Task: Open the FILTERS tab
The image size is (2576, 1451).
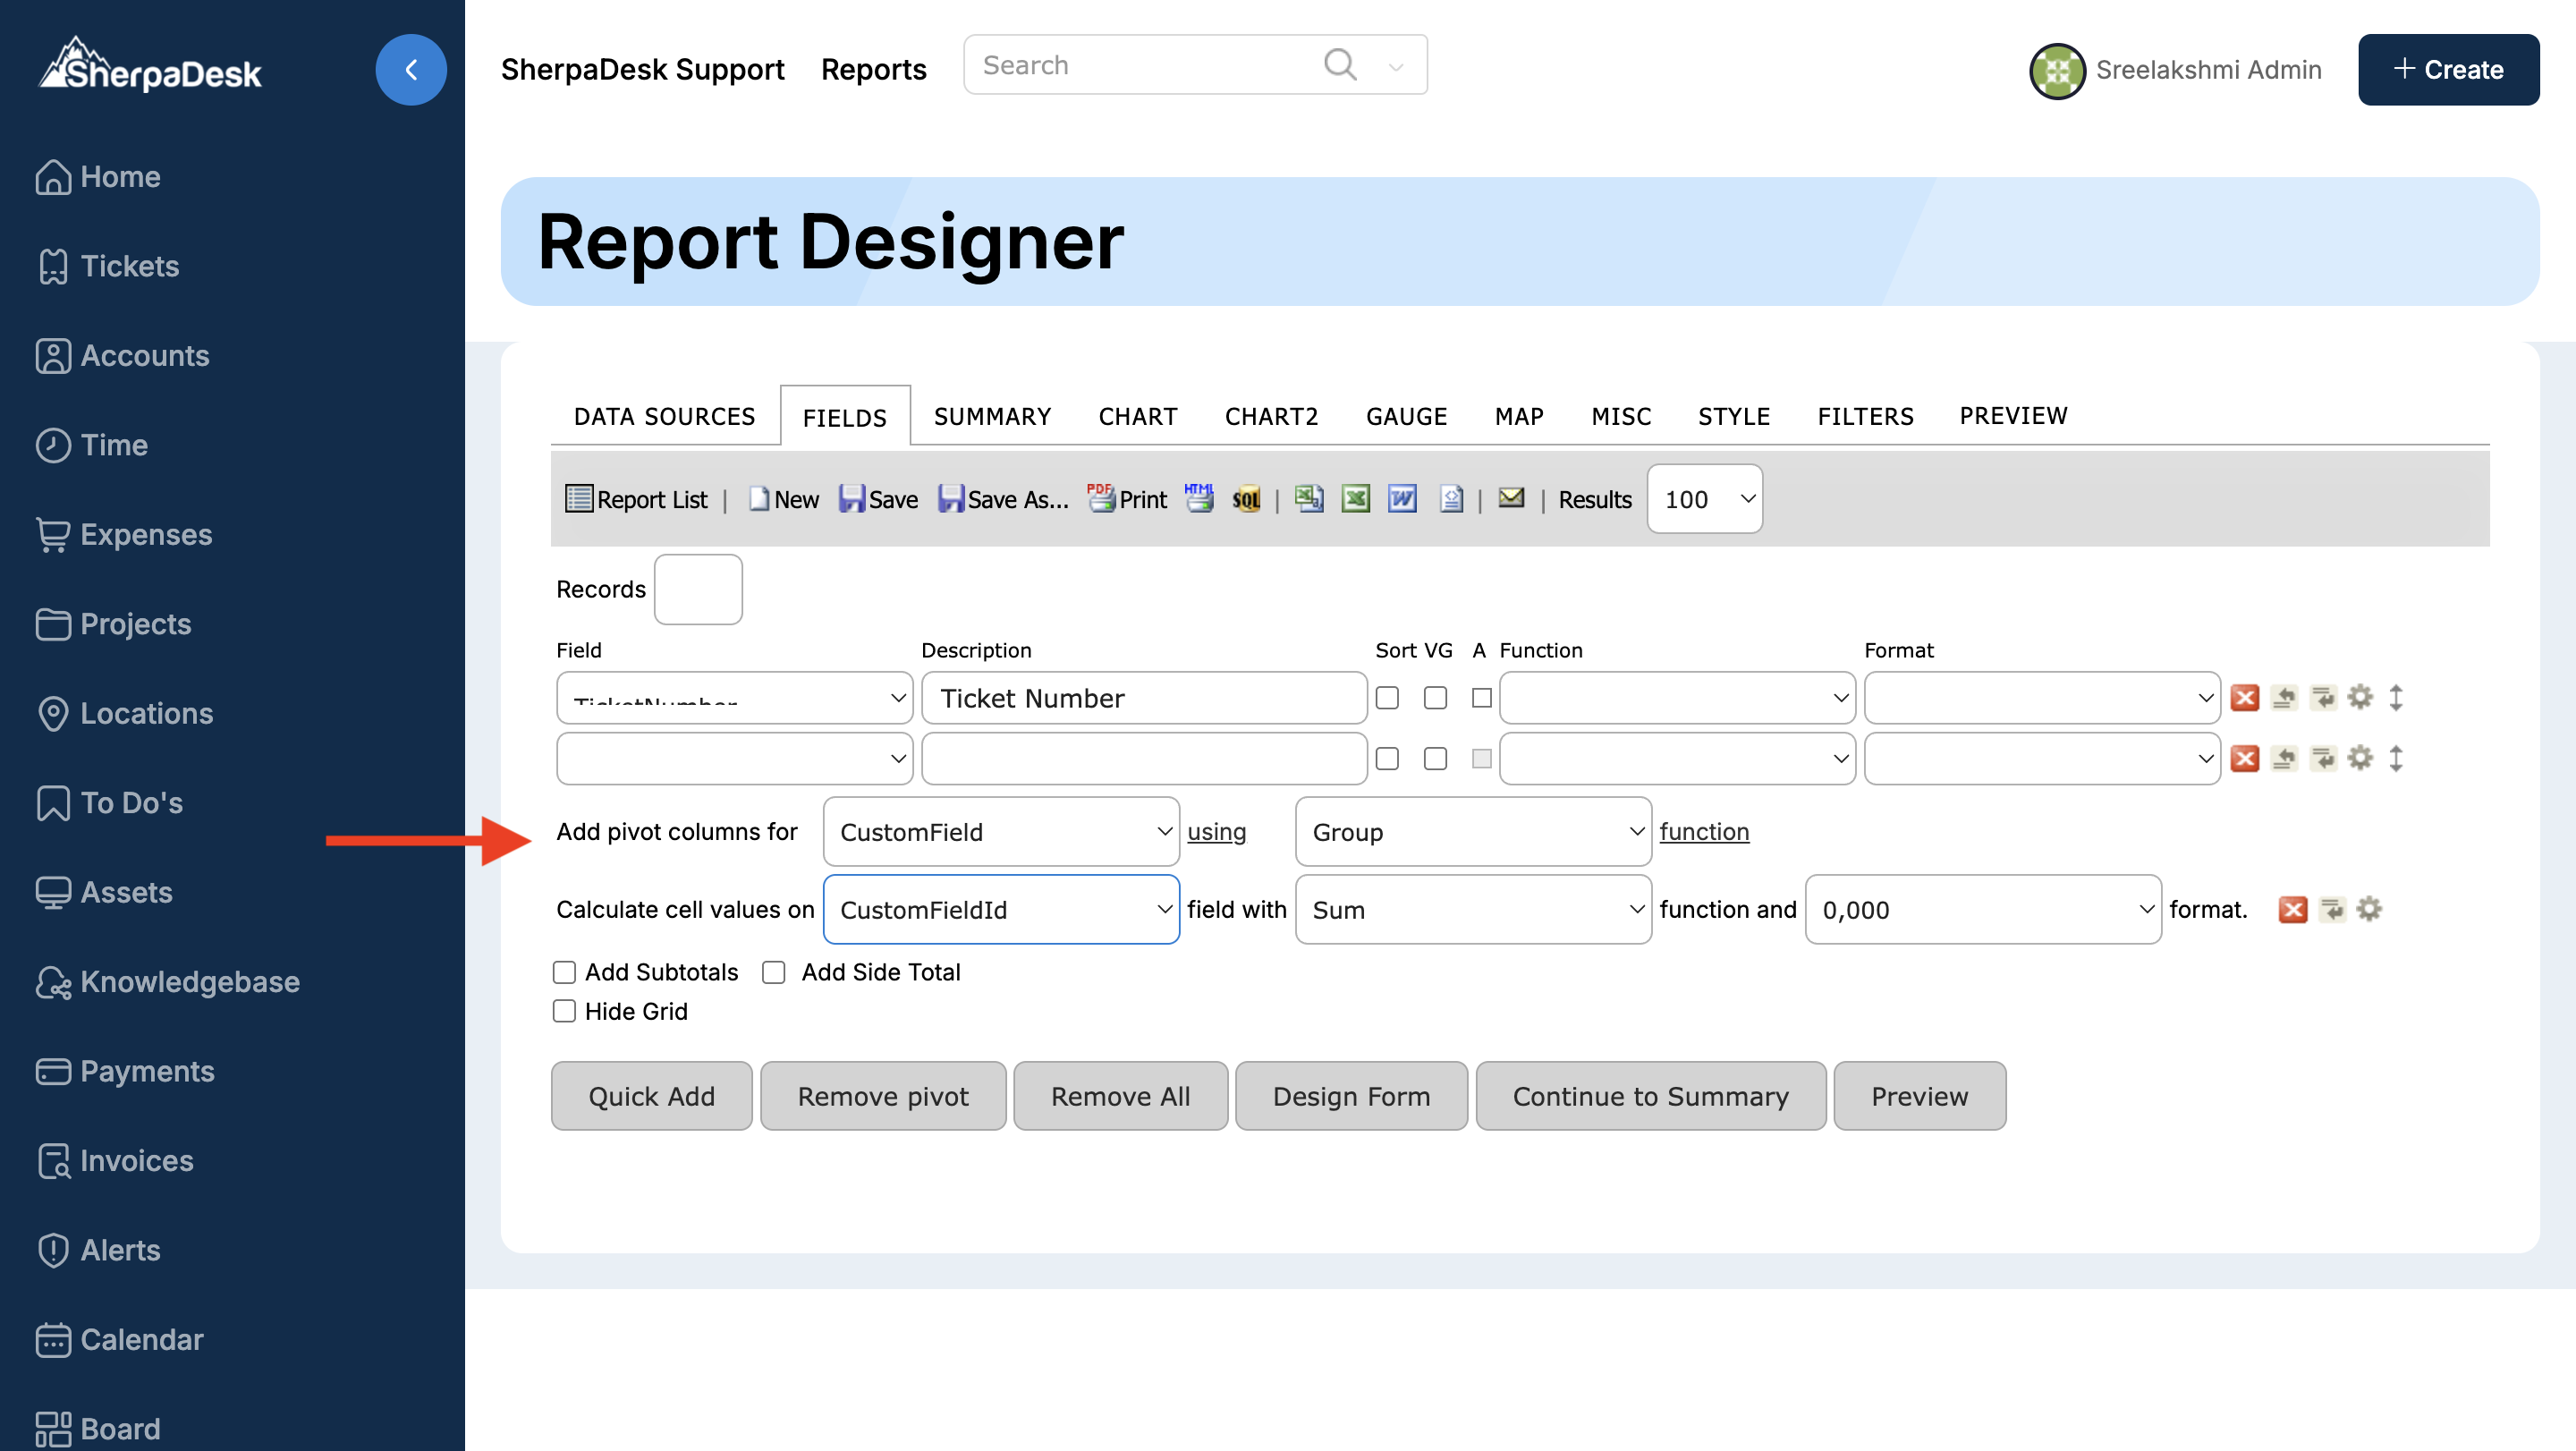Action: coord(1864,416)
